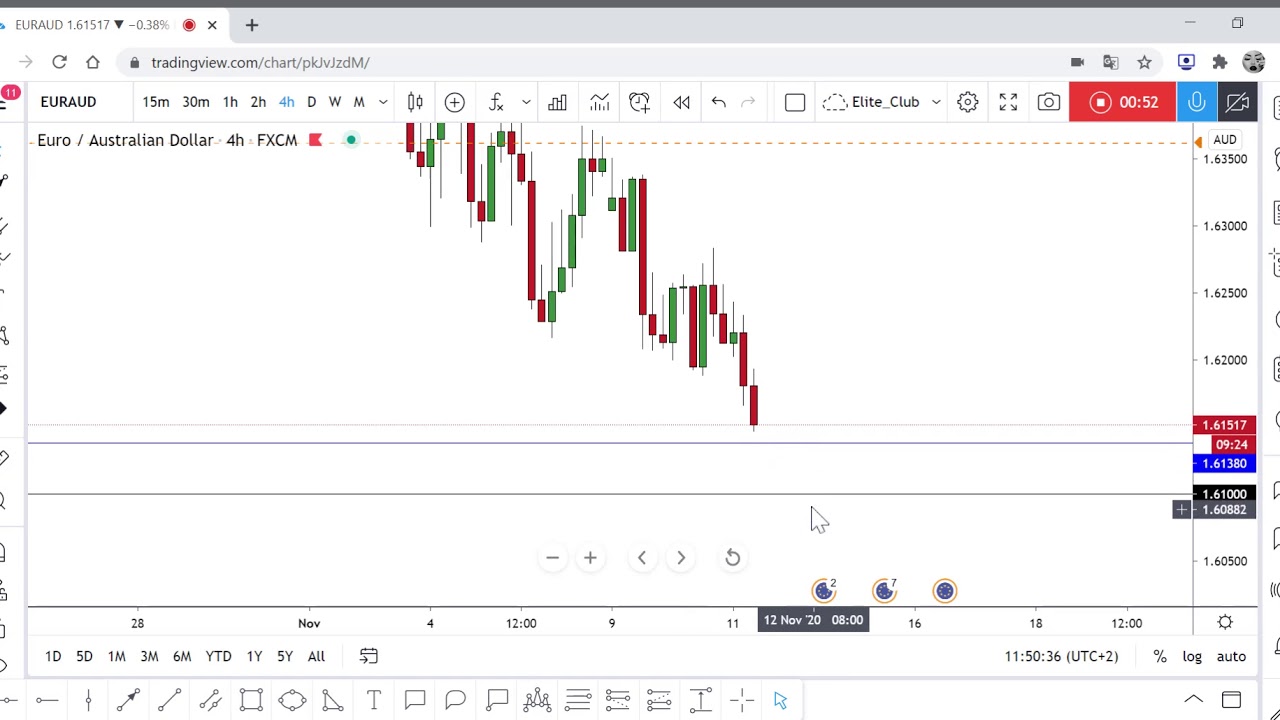Select the rectangle drawing tool

pyautogui.click(x=251, y=701)
